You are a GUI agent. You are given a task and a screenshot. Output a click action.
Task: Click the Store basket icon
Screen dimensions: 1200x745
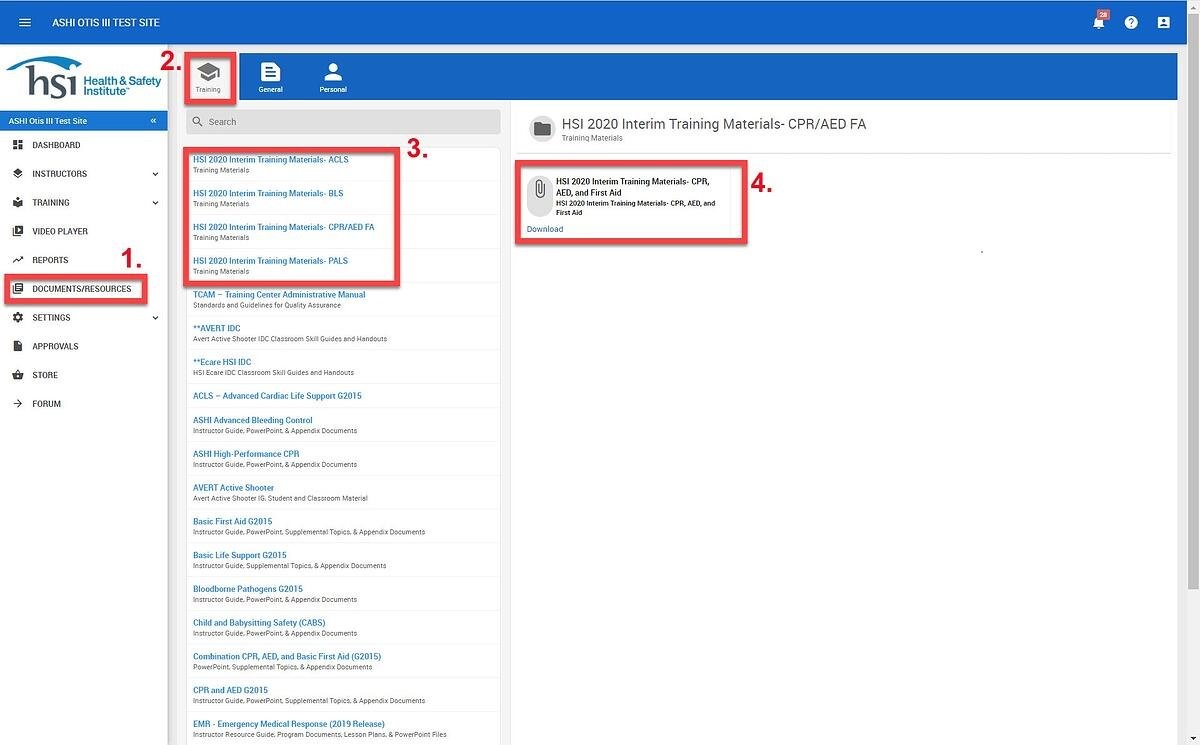18,375
